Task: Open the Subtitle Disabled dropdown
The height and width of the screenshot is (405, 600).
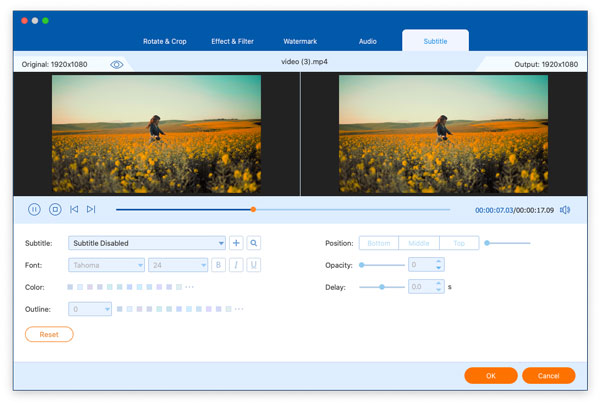Action: [147, 243]
